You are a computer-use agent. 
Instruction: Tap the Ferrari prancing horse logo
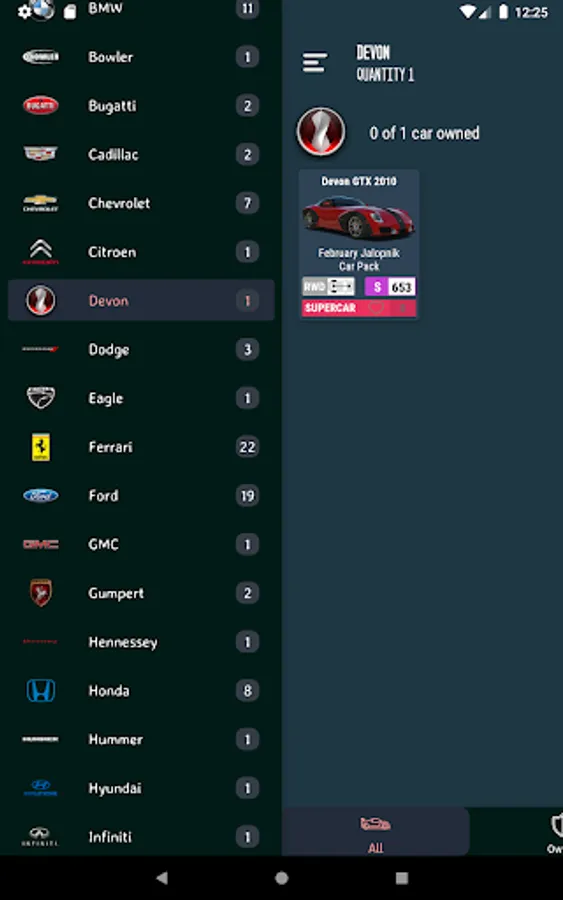(41, 447)
